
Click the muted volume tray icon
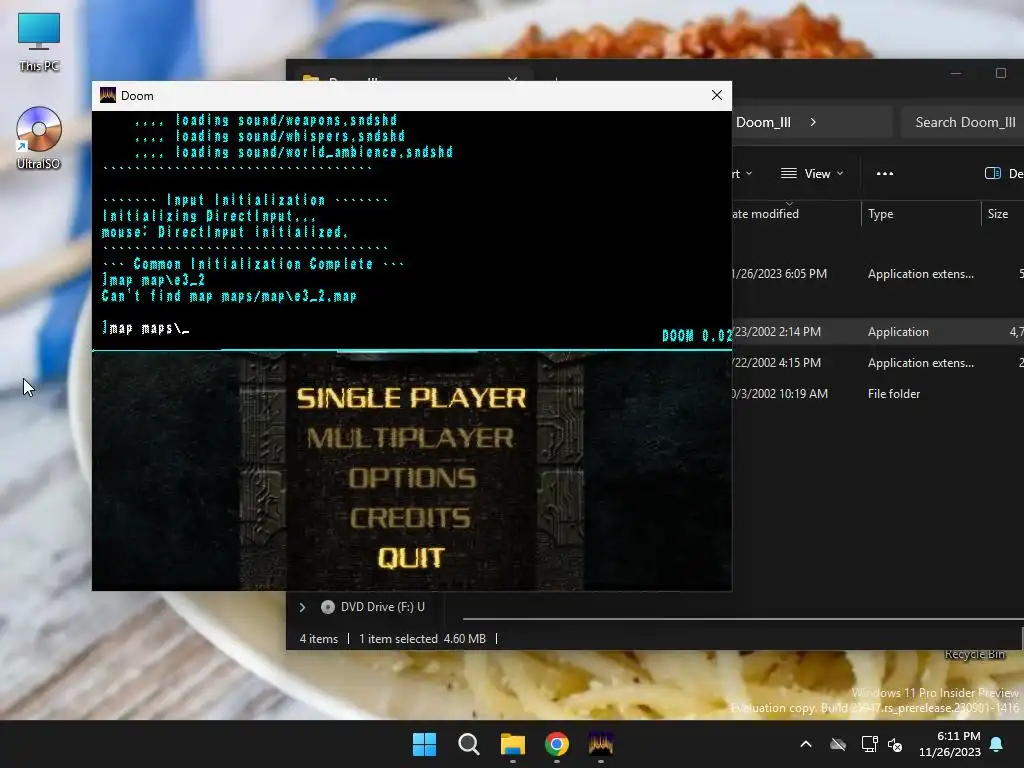click(895, 744)
